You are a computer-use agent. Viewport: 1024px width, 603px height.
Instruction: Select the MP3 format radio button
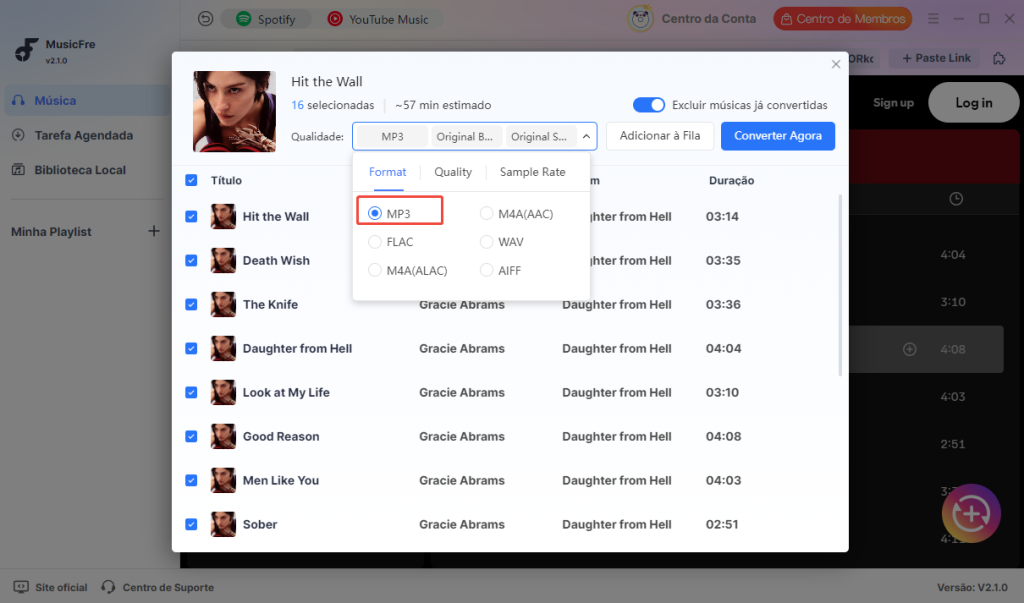point(374,214)
